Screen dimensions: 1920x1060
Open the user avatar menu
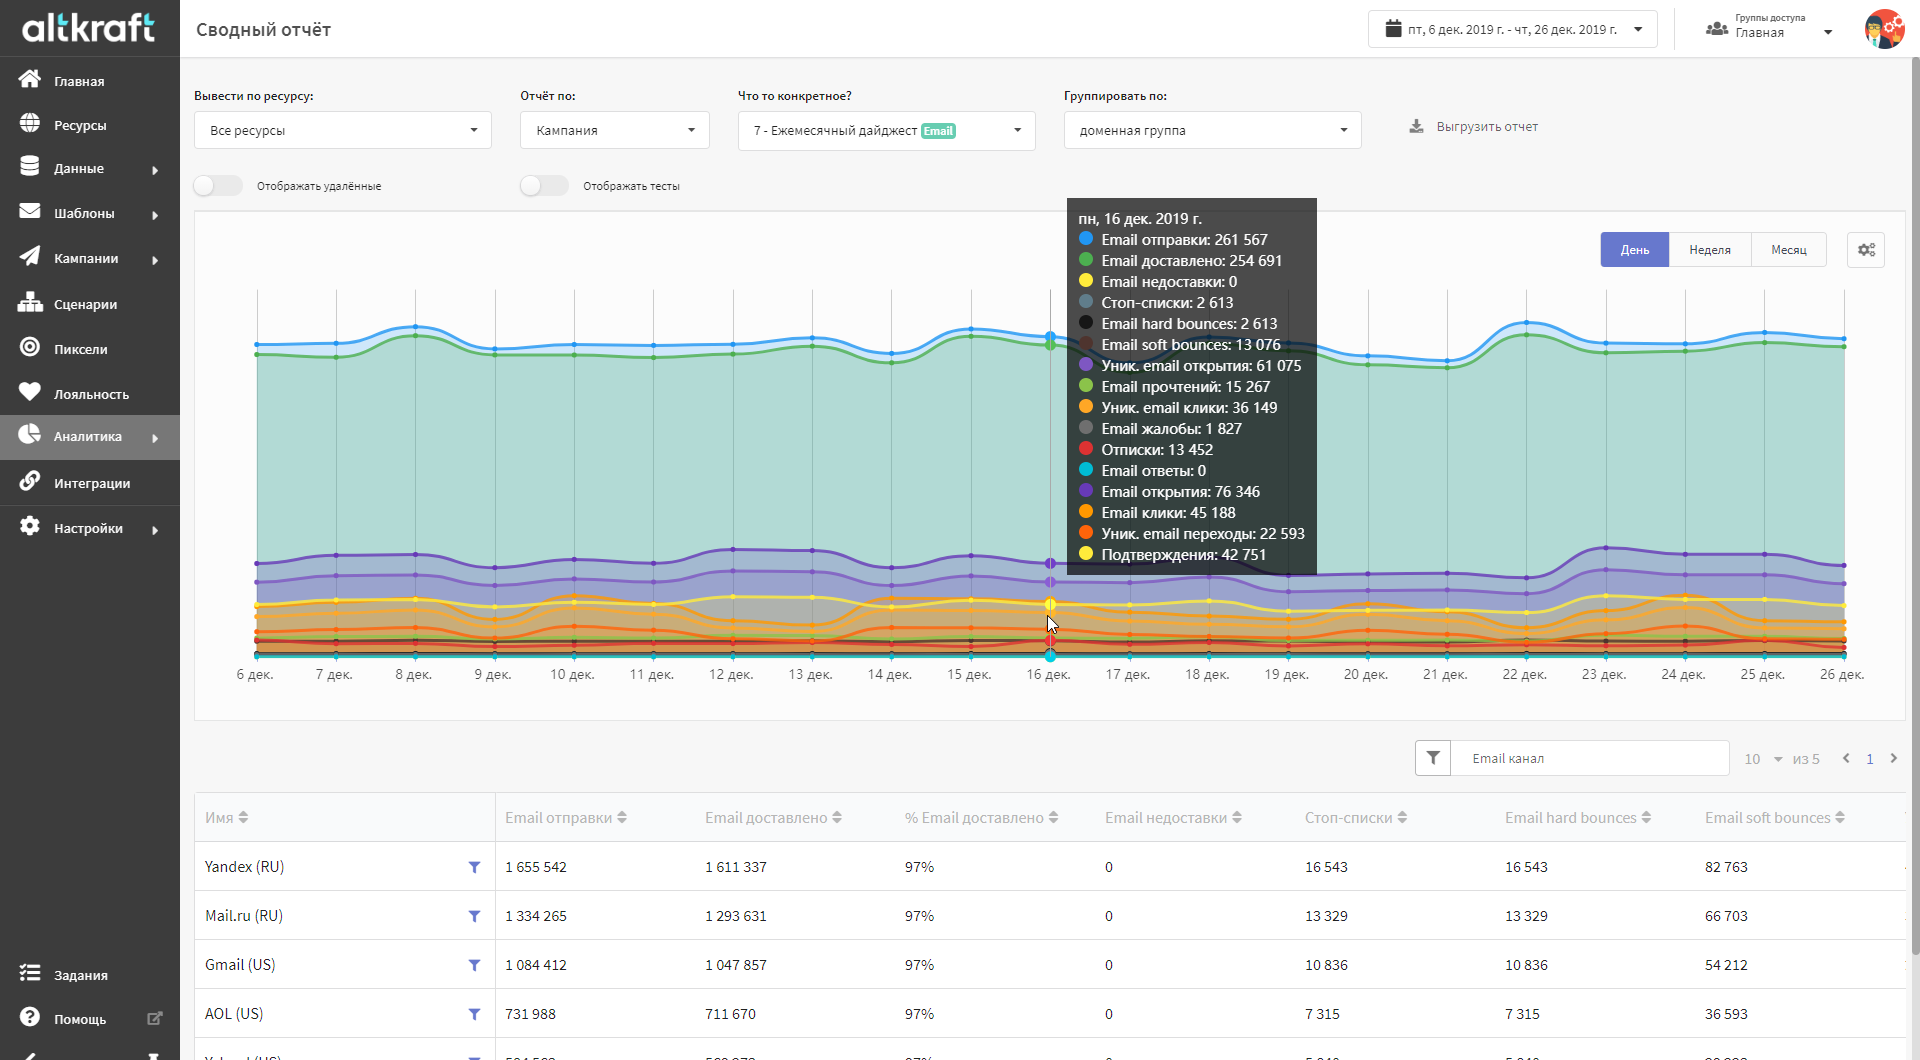1884,29
